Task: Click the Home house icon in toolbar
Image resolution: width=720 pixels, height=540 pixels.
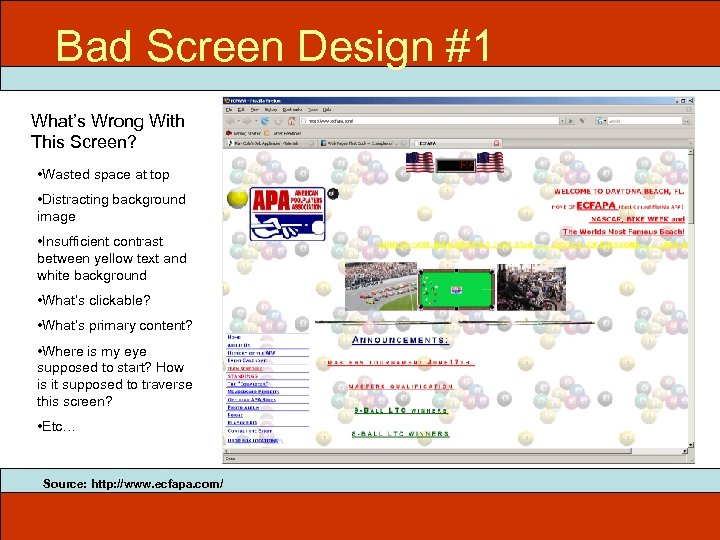Action: 291,121
